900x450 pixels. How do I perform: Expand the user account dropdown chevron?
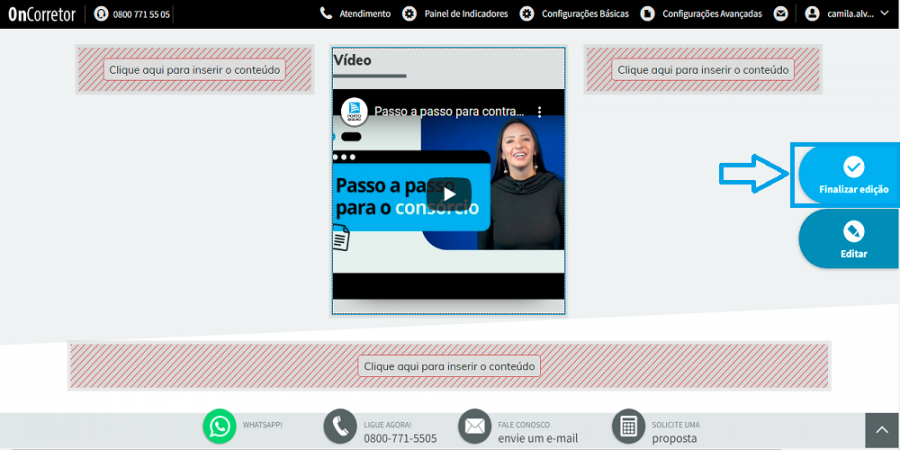click(884, 13)
